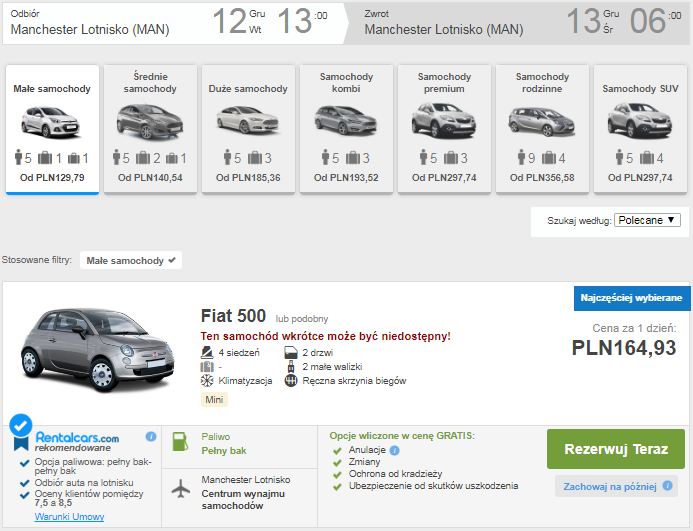Click Zachowaj na później button
The image size is (693, 531).
pyautogui.click(x=616, y=486)
